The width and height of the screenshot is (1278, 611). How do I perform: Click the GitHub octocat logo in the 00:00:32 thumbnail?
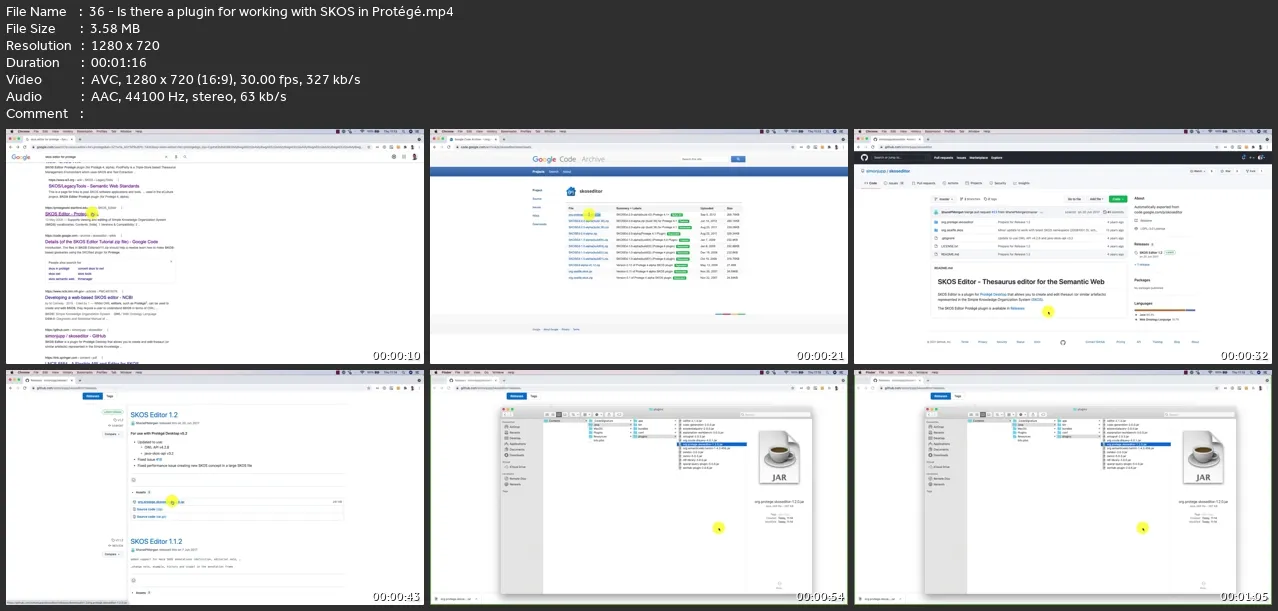864,157
